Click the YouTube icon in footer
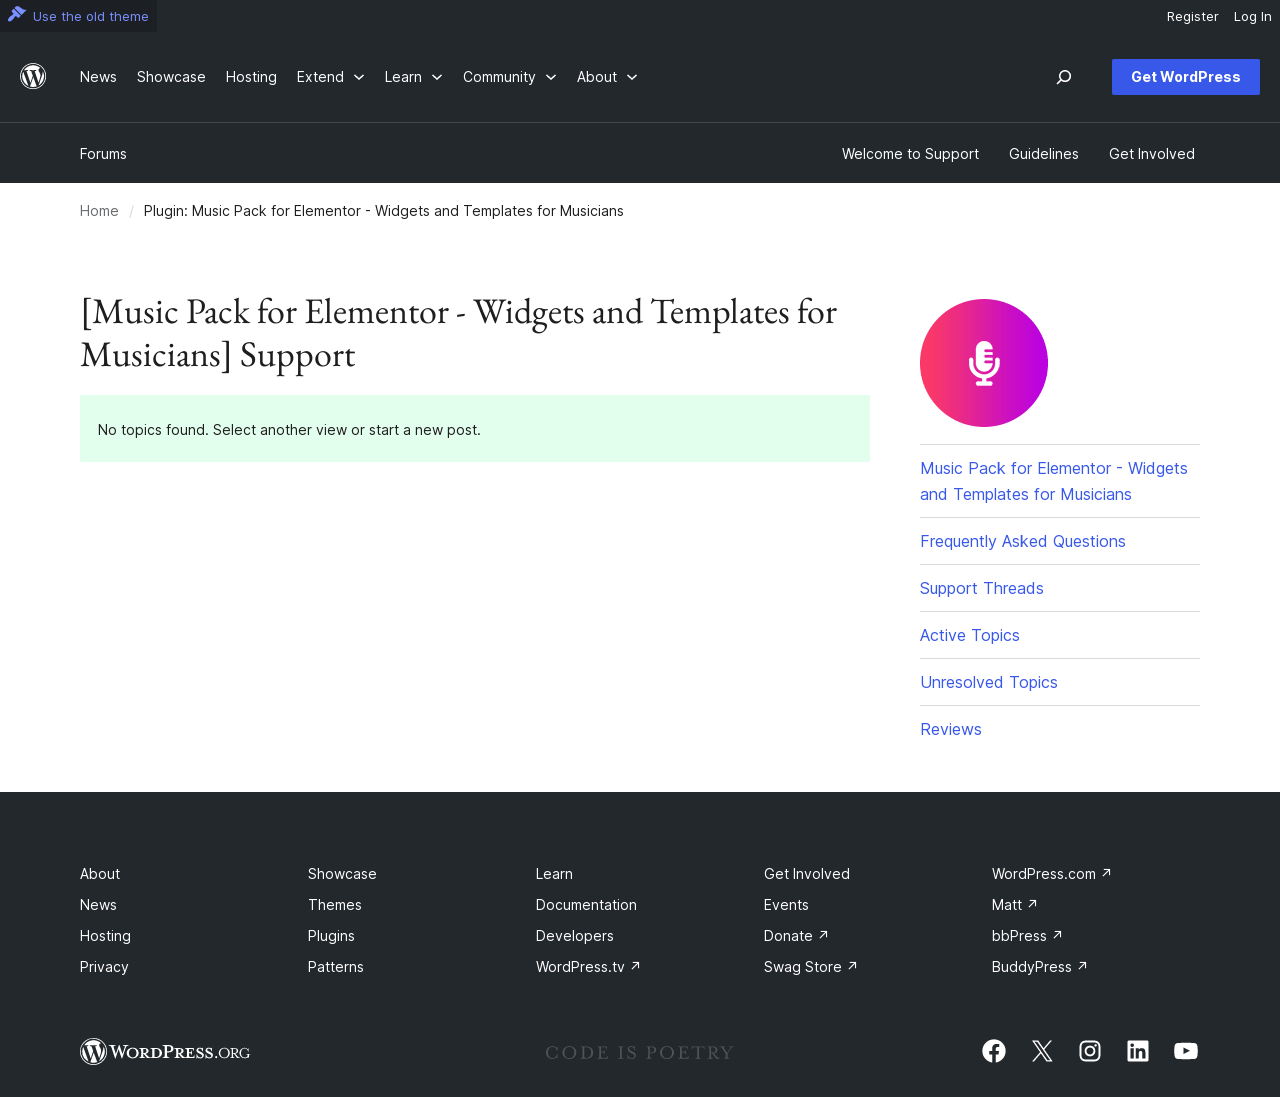 1186,1050
